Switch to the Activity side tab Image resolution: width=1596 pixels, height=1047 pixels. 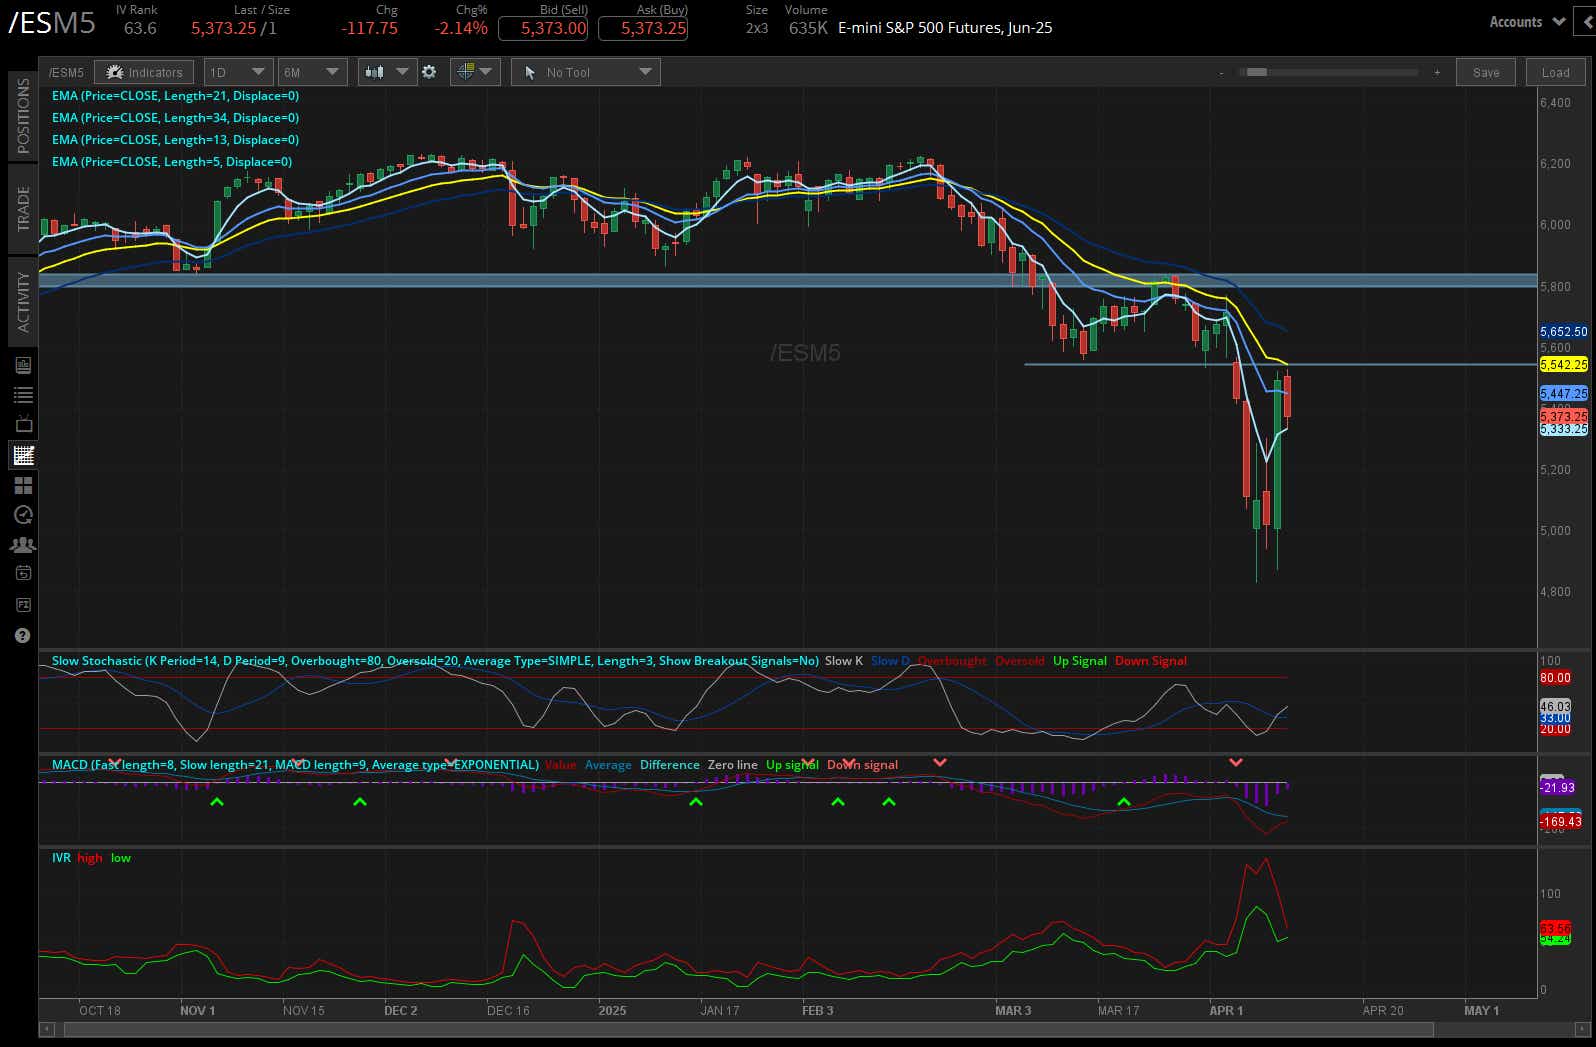pyautogui.click(x=23, y=302)
